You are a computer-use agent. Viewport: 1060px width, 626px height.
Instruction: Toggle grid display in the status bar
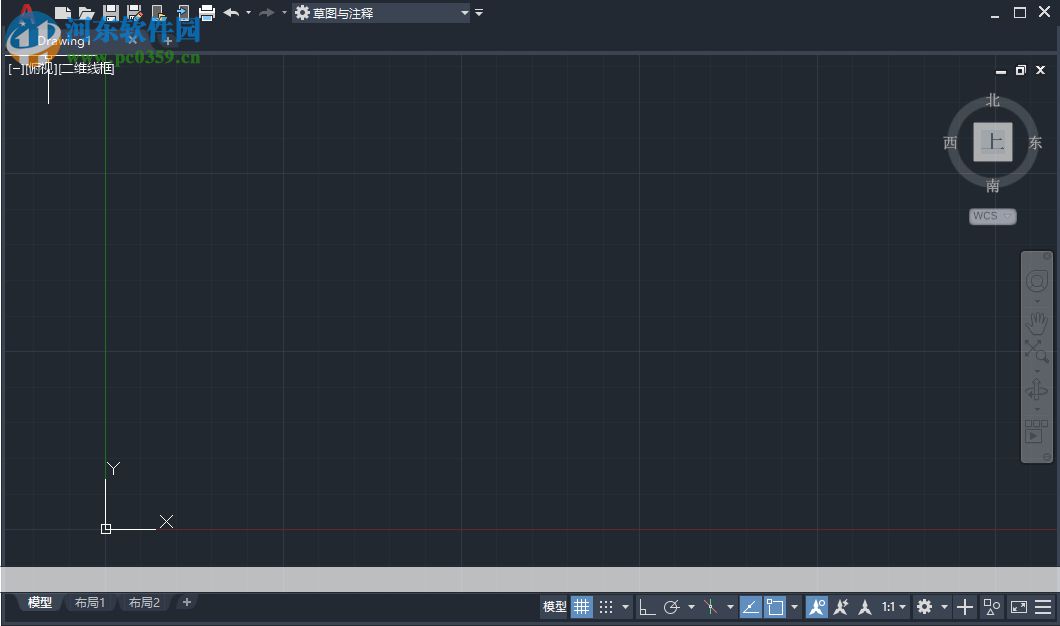(582, 607)
